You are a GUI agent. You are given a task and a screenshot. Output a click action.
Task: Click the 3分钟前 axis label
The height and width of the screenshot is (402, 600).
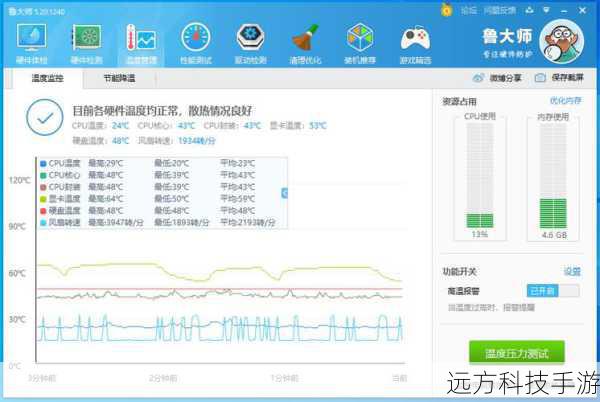[42, 378]
